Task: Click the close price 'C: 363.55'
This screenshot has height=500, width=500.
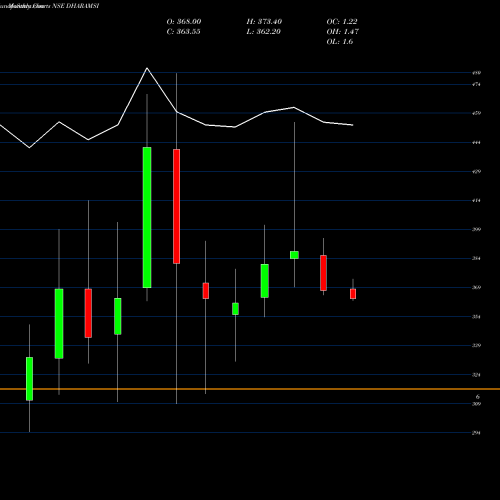Action: [x=183, y=32]
